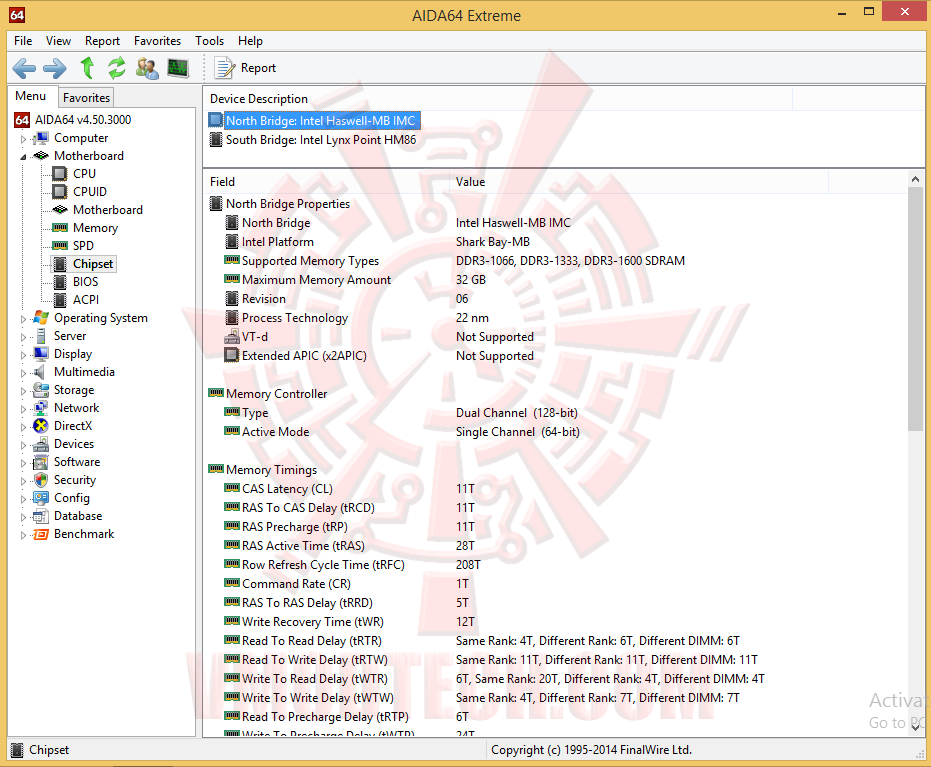
Task: Open the Help menu
Action: pyautogui.click(x=251, y=41)
